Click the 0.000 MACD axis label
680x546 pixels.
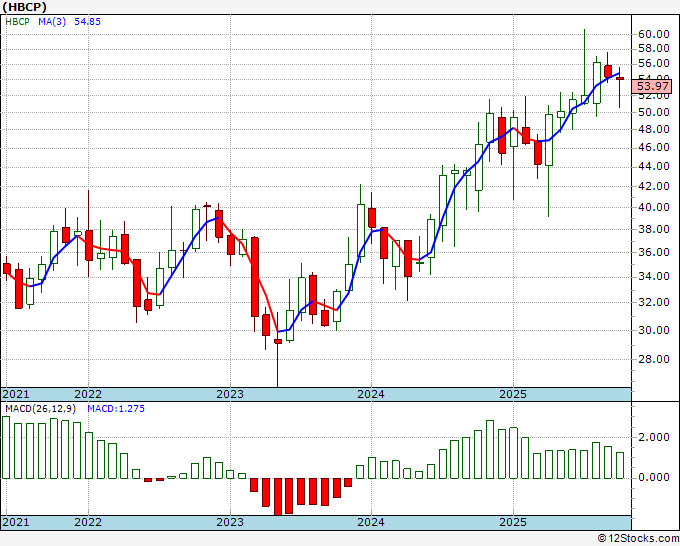point(654,477)
